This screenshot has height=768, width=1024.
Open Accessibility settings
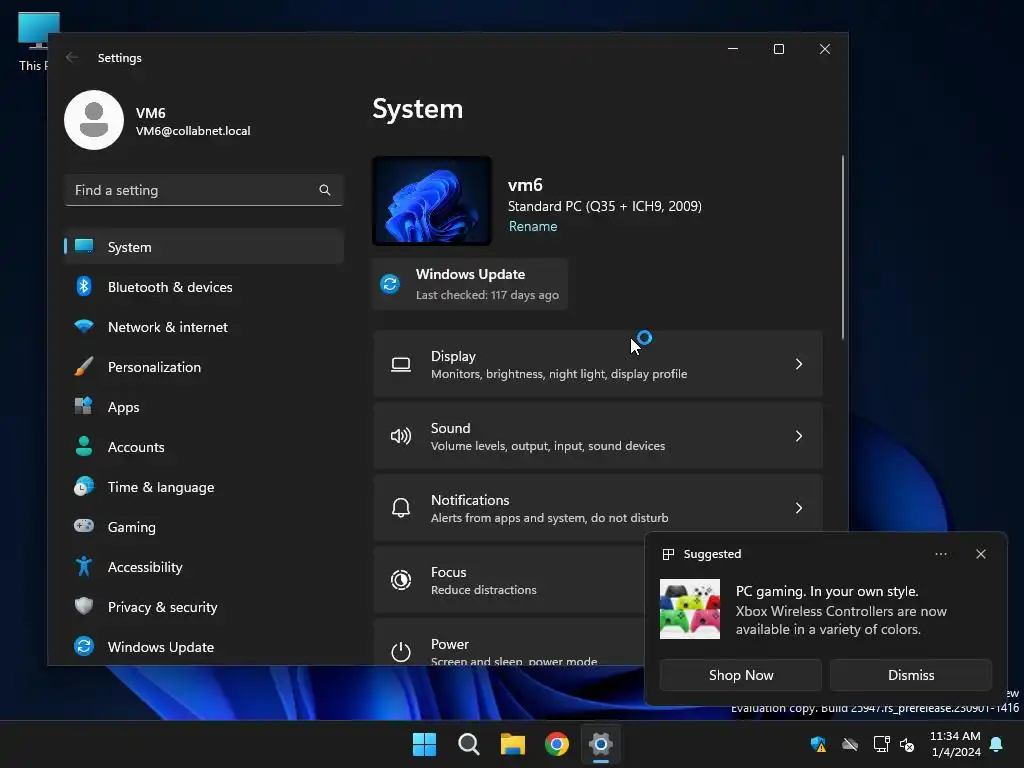(x=204, y=567)
